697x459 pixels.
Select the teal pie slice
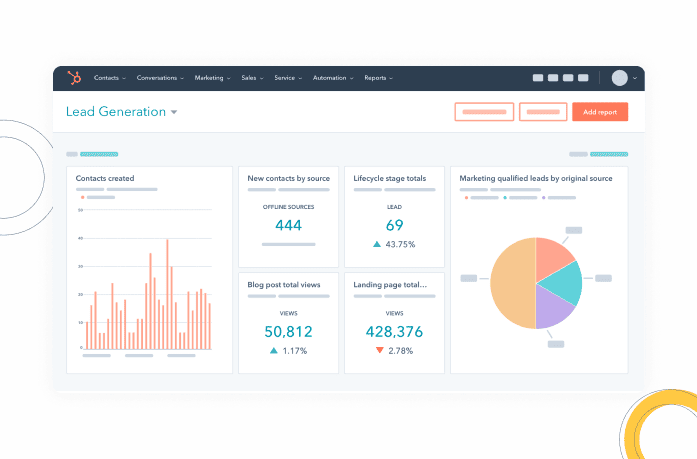coord(564,283)
